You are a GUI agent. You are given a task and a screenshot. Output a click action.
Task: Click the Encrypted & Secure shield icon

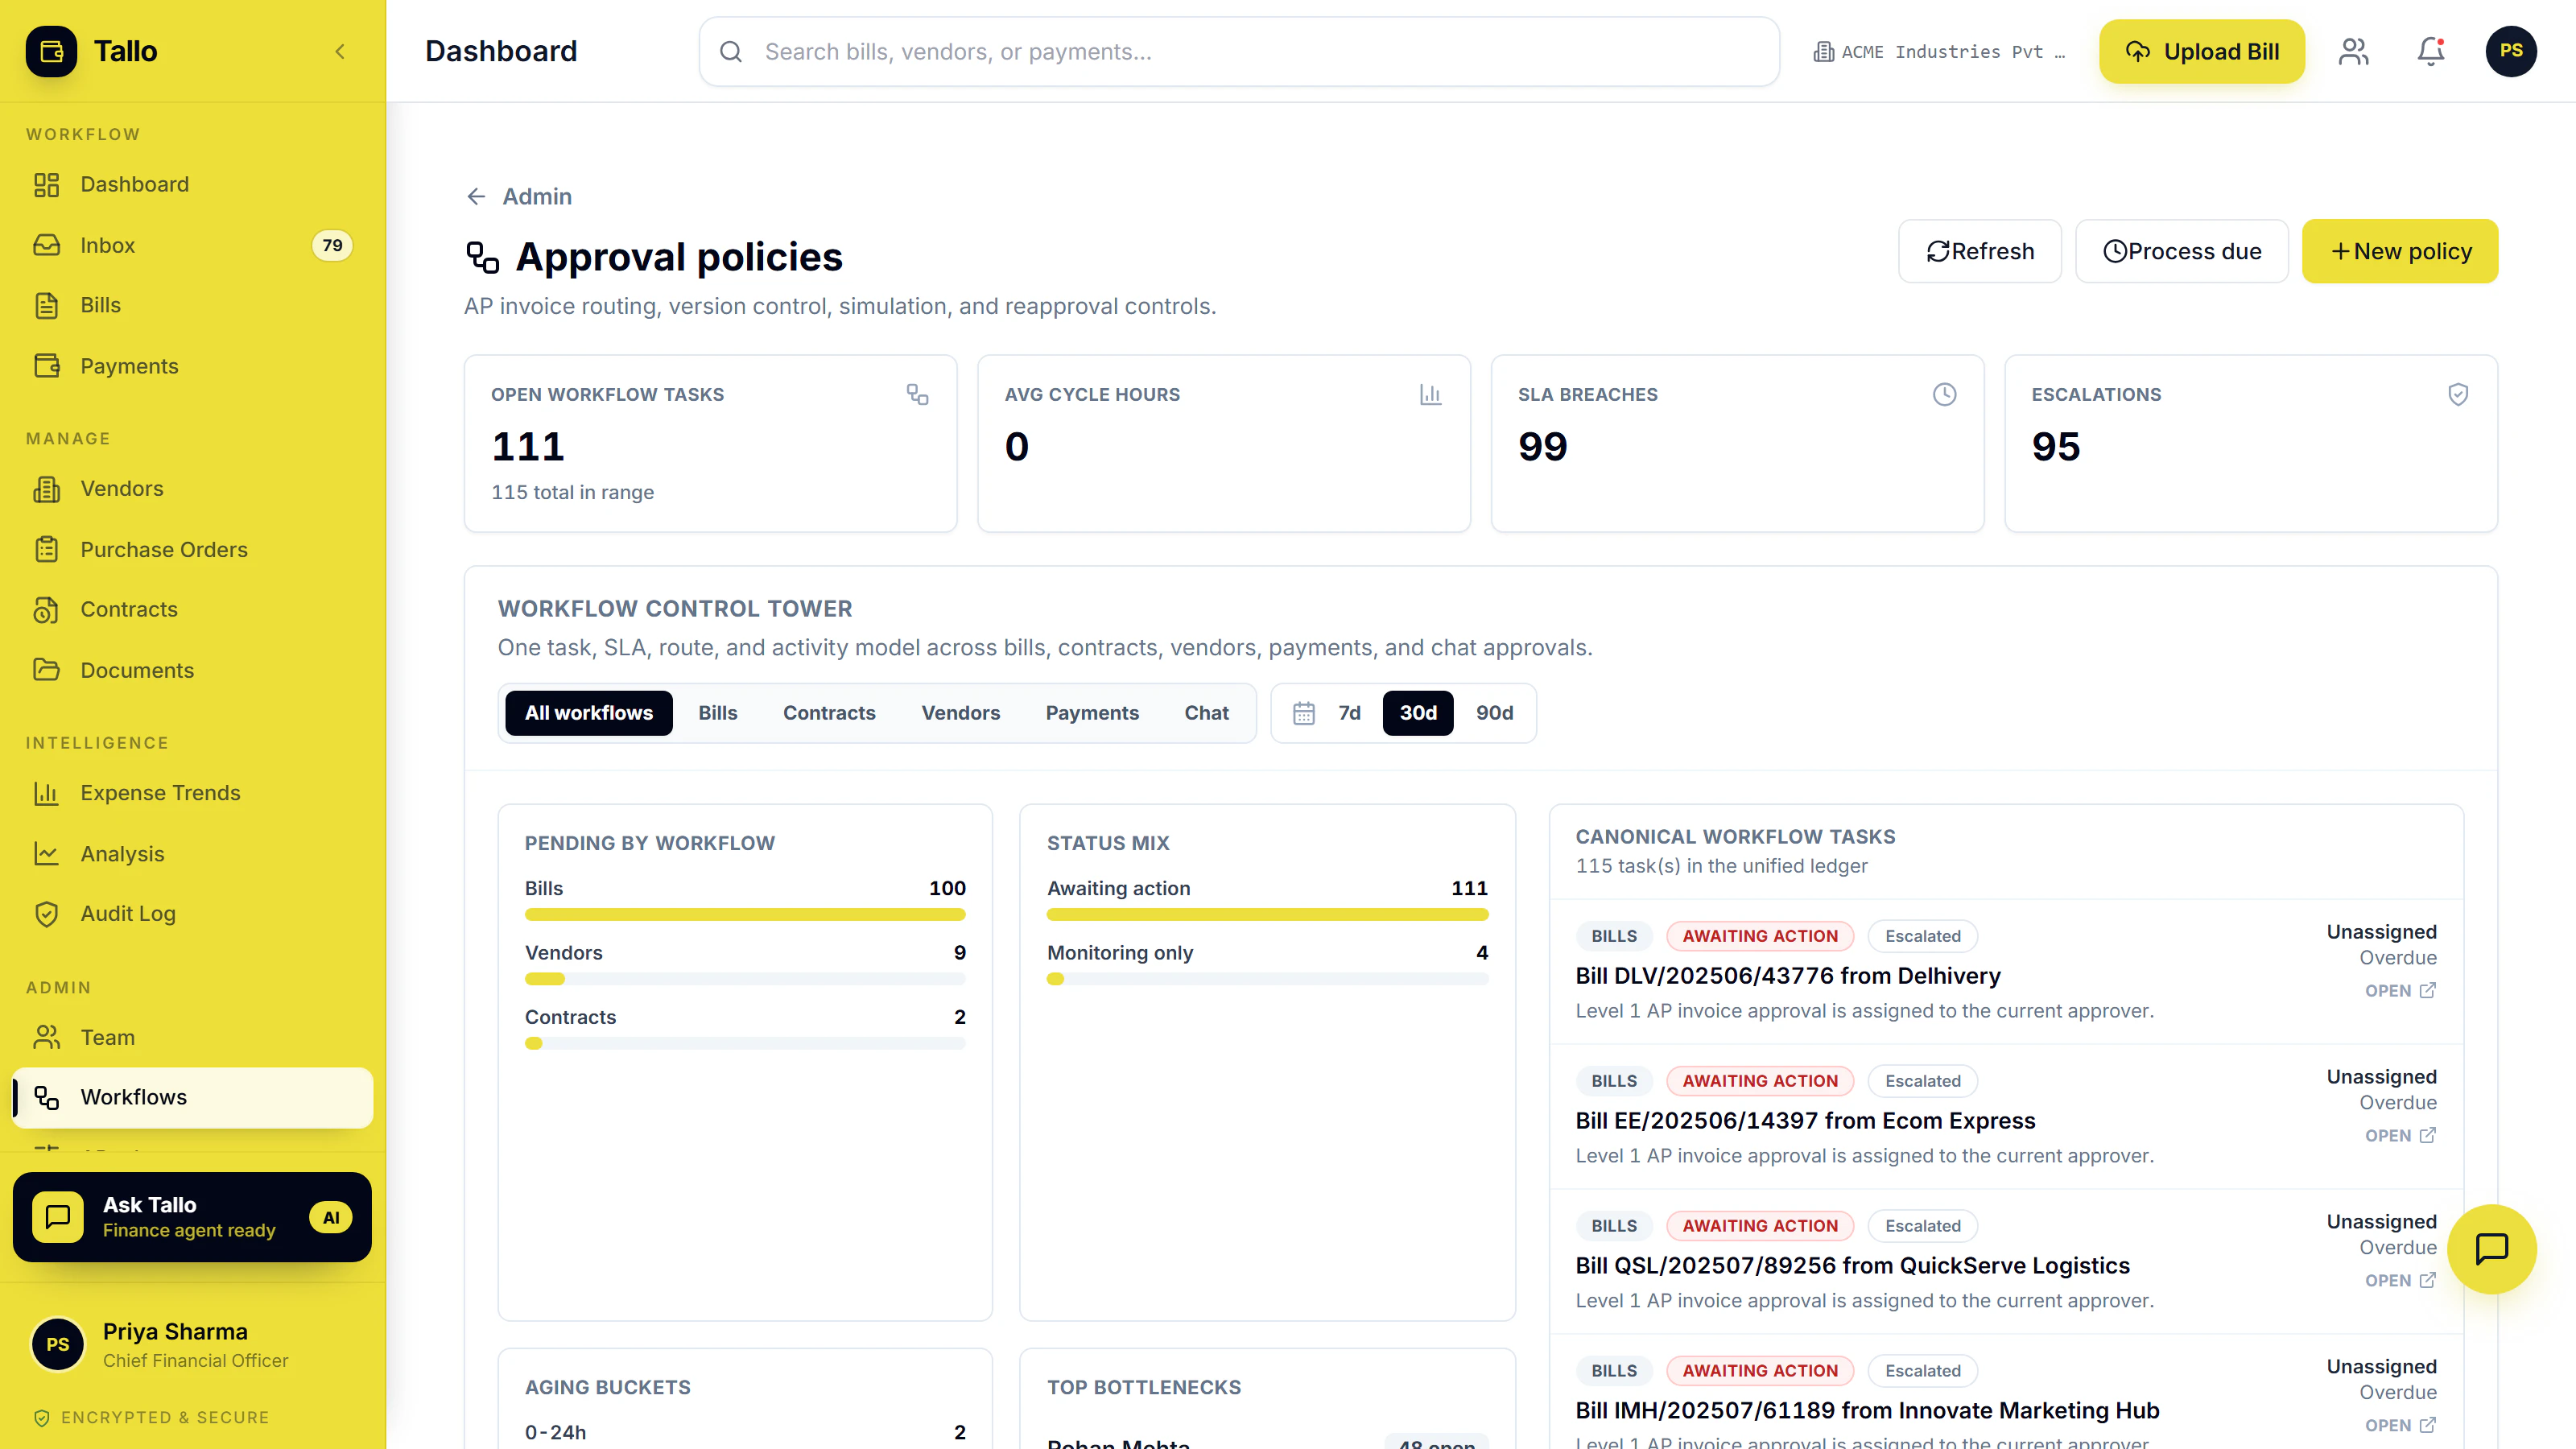coord(41,1417)
